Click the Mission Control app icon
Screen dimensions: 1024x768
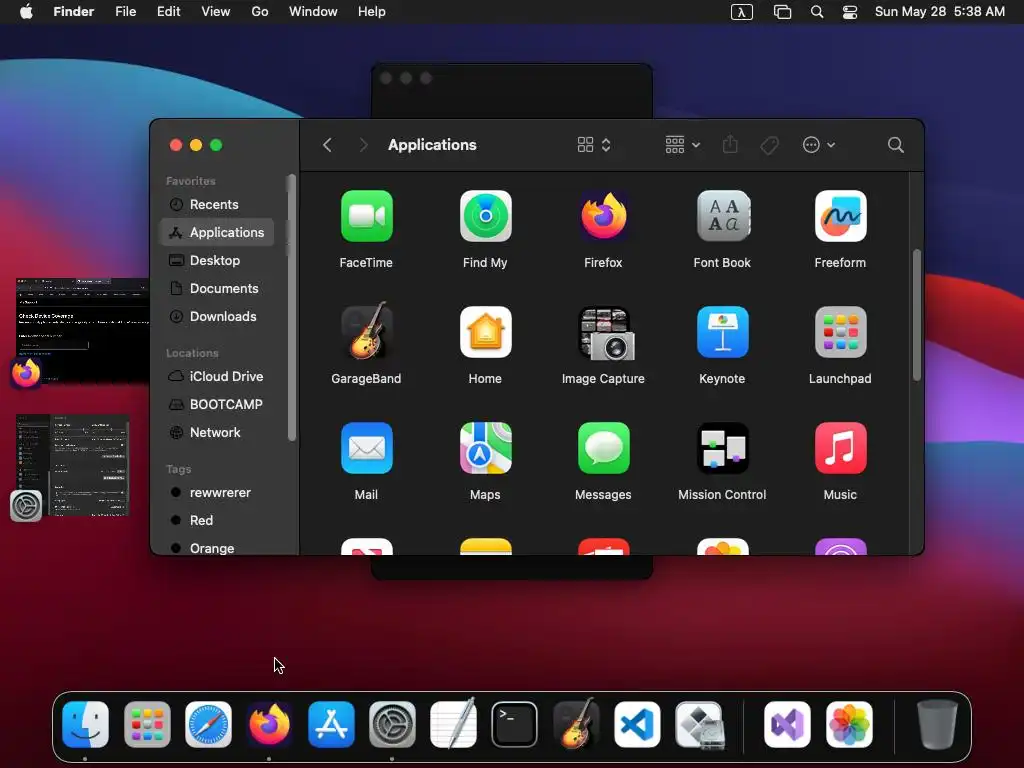[x=722, y=449]
